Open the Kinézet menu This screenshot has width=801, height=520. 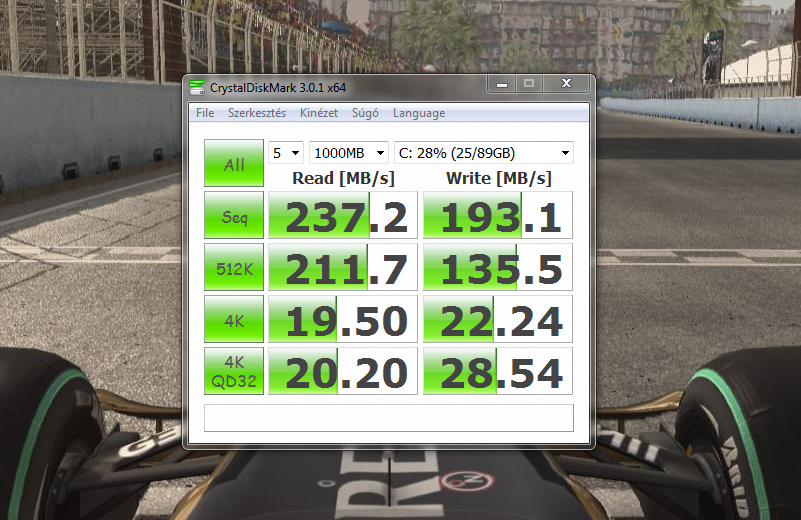click(x=319, y=113)
